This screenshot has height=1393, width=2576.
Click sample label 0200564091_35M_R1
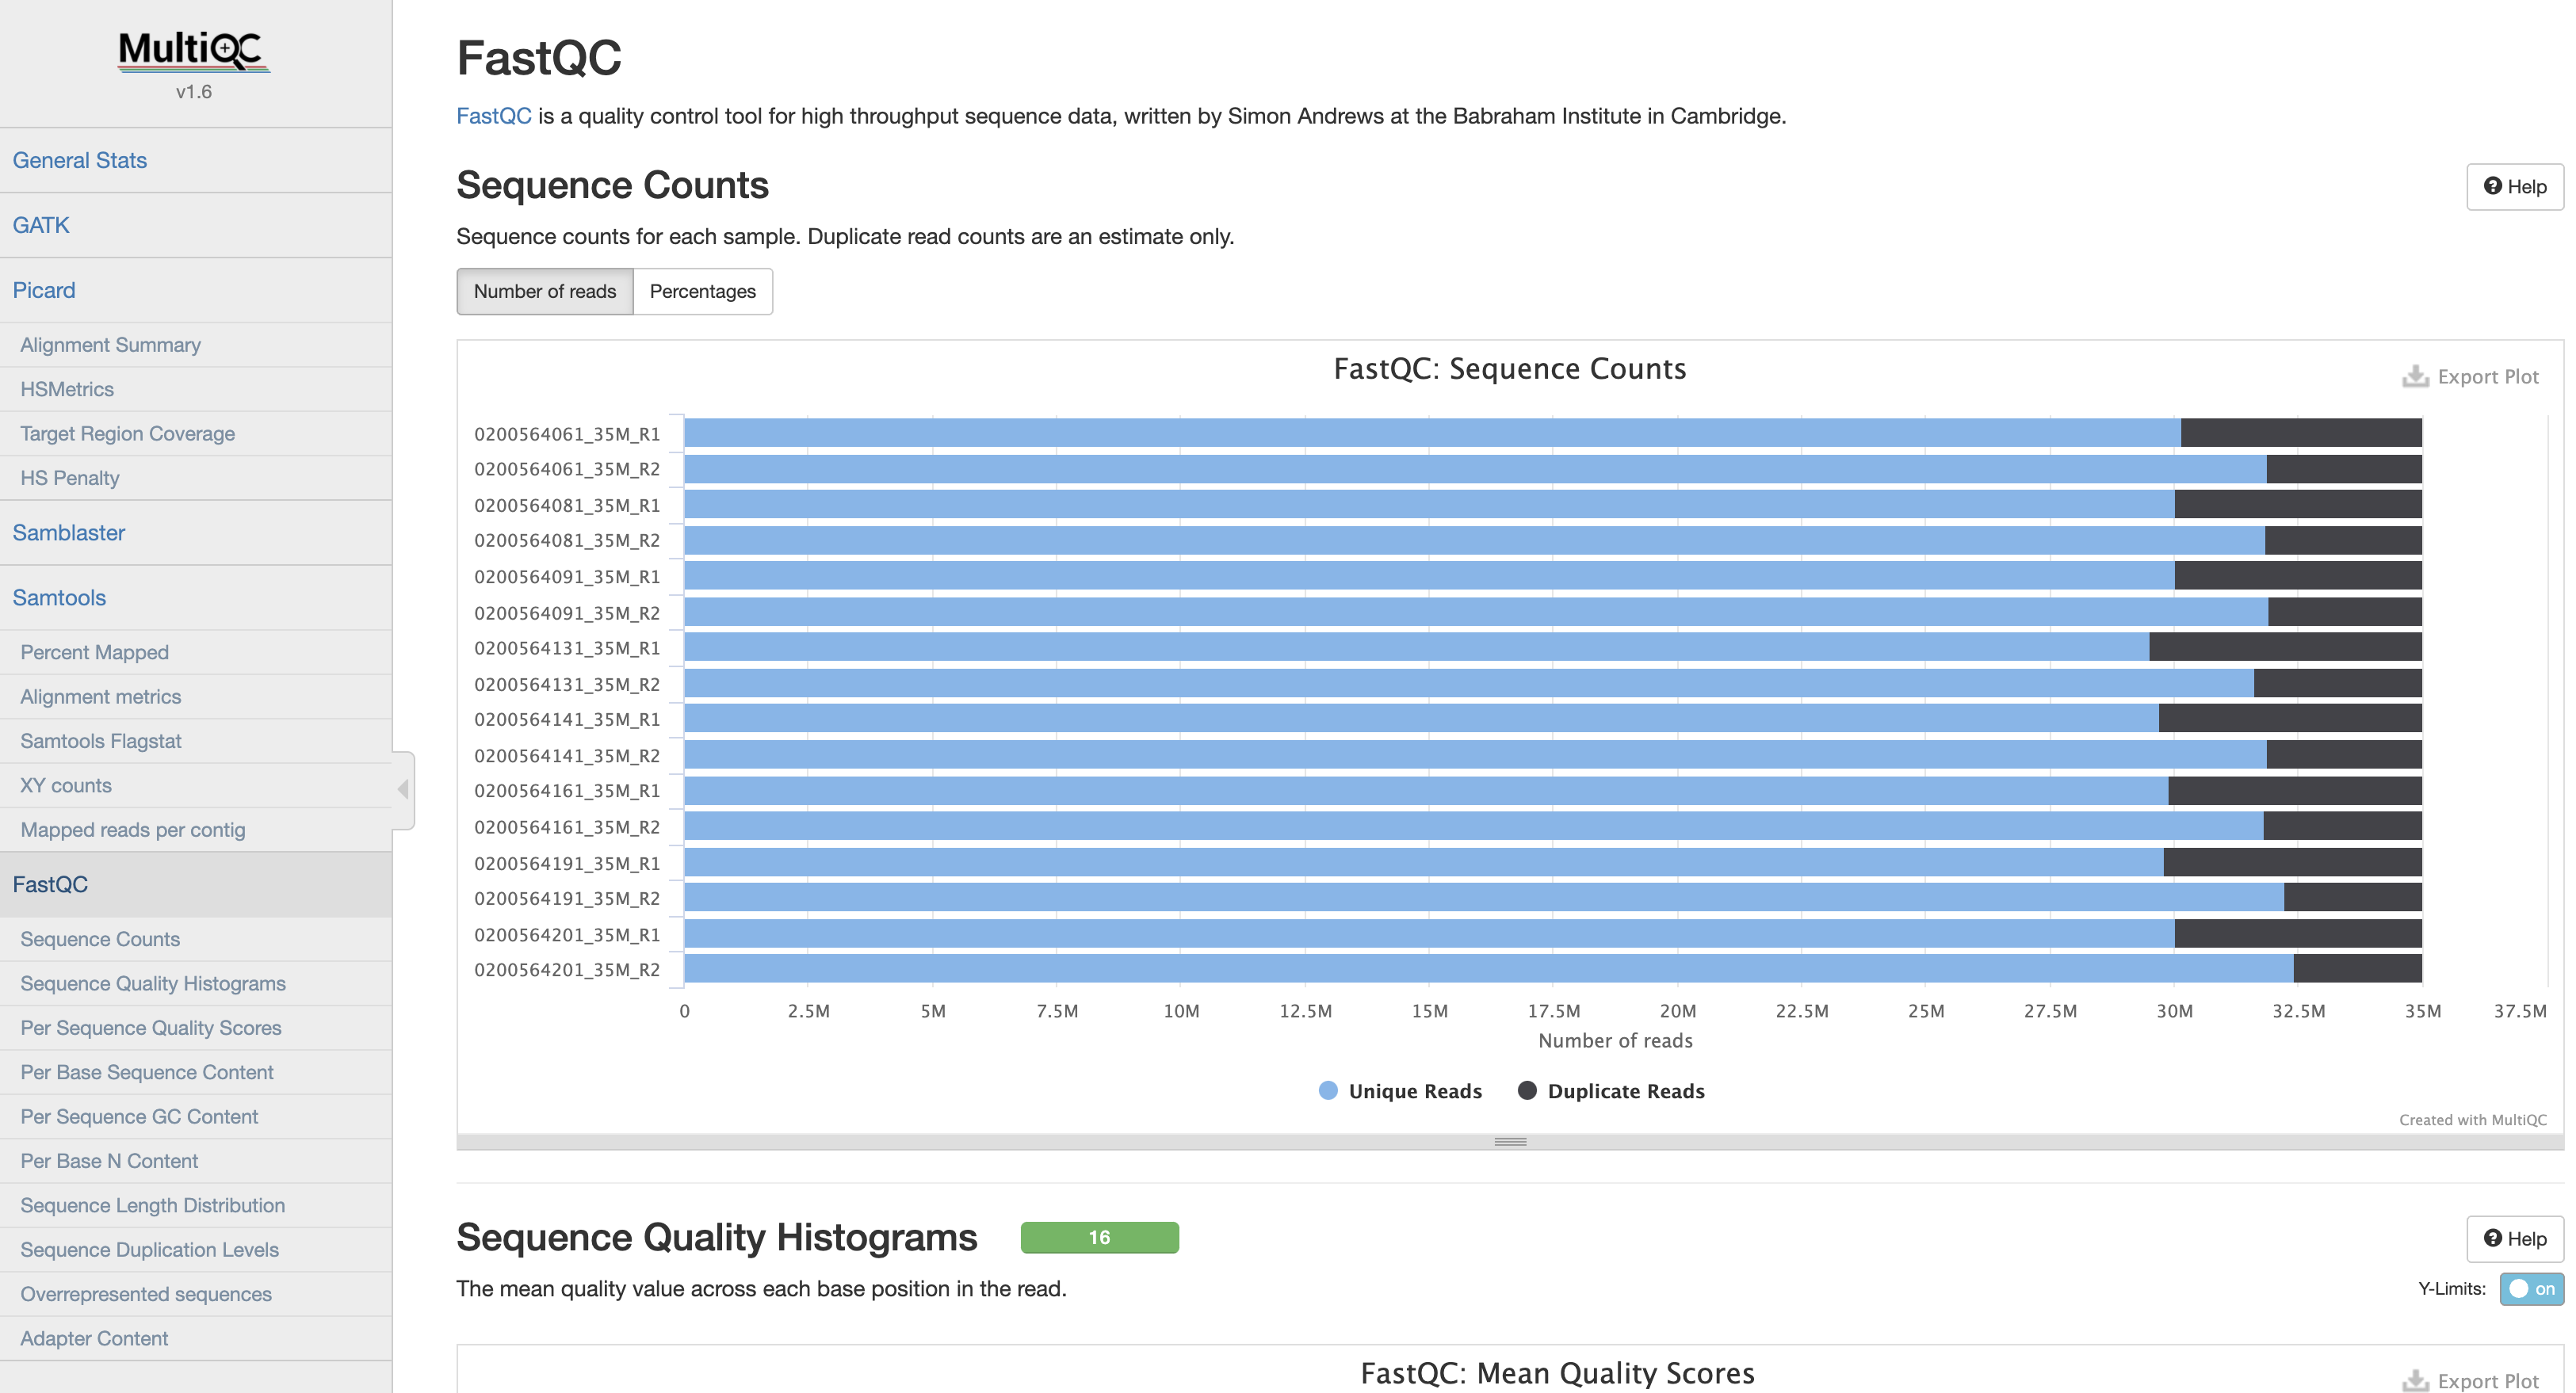click(567, 577)
